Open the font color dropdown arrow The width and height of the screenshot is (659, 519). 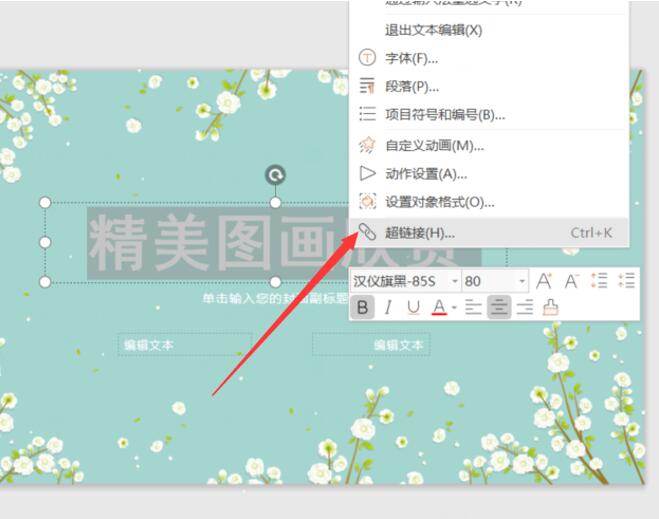[454, 308]
